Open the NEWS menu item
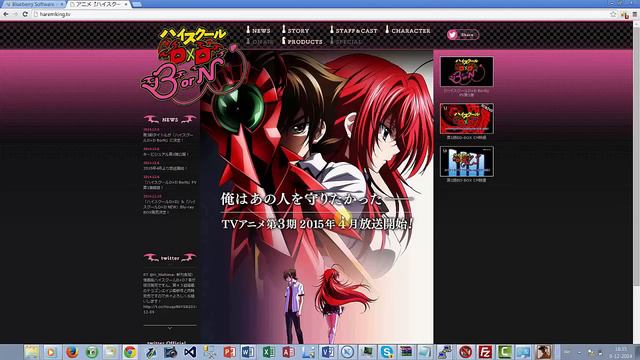Screen dimensions: 640x360 (258, 30)
